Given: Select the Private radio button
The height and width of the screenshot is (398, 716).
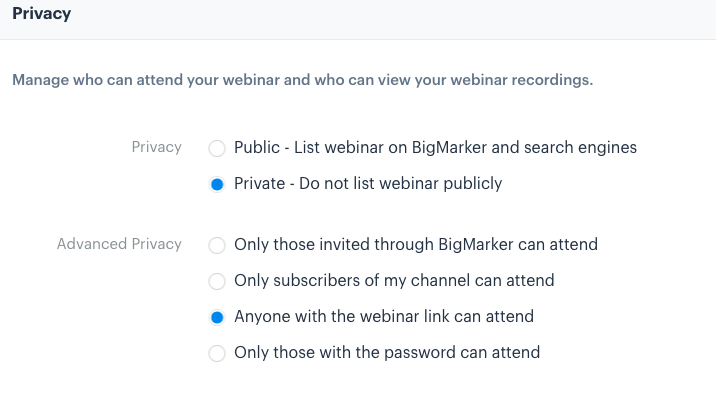Looking at the screenshot, I should 217,184.
